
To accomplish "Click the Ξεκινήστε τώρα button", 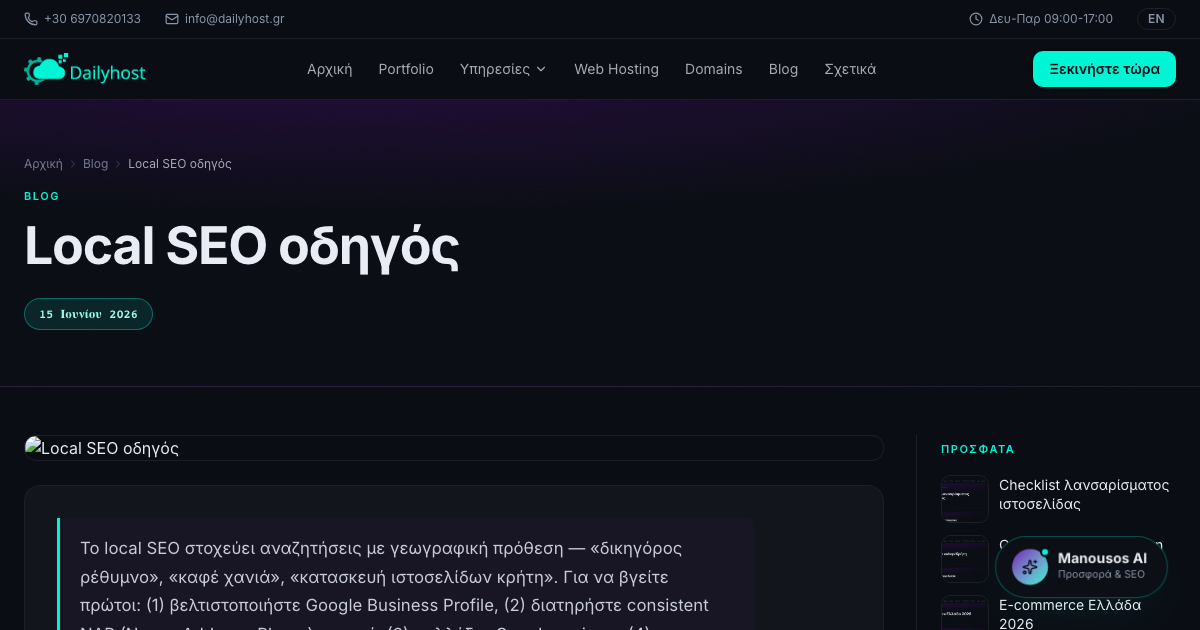I will (1104, 69).
